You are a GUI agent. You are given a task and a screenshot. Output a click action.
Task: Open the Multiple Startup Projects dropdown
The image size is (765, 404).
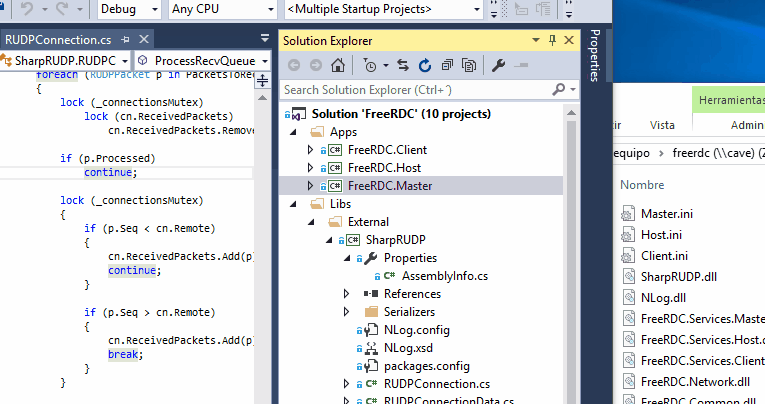coord(383,9)
